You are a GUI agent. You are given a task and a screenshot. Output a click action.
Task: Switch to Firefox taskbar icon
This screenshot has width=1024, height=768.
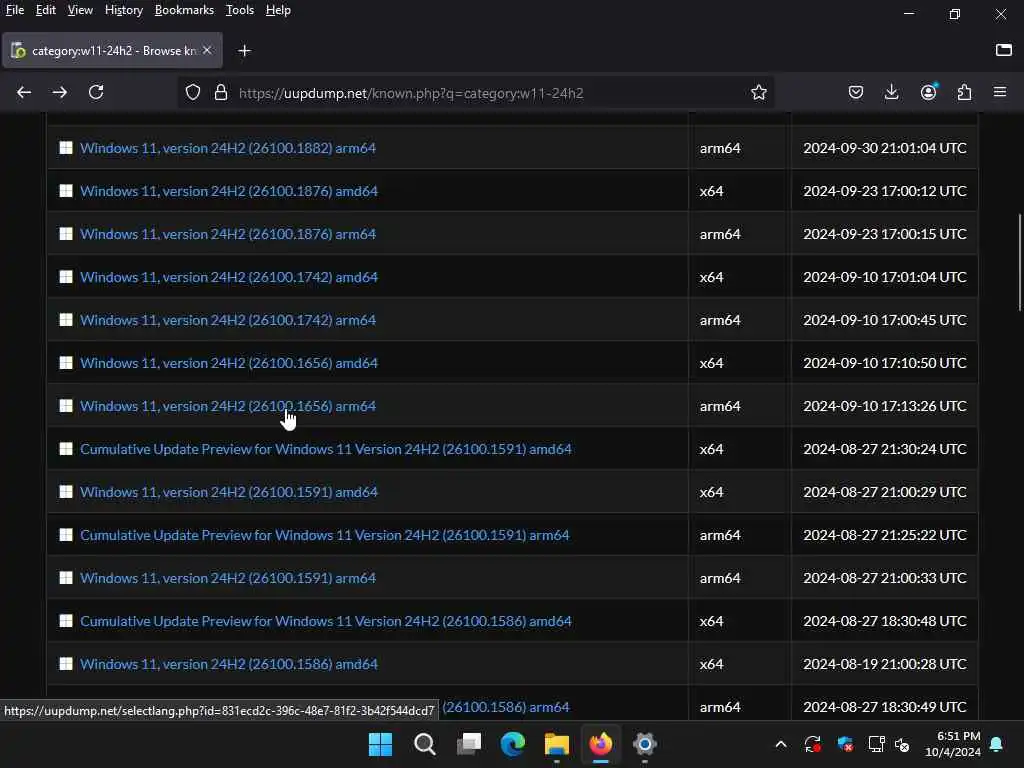click(601, 744)
